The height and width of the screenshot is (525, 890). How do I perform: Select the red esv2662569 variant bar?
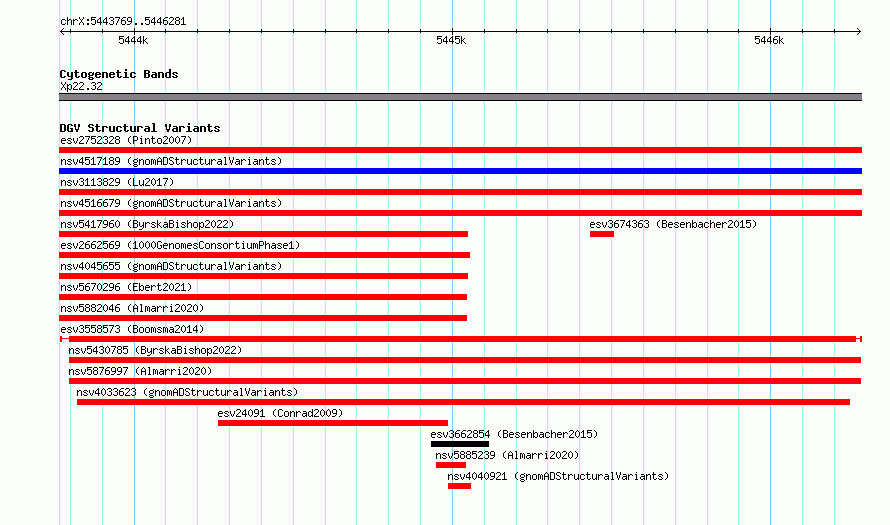coord(265,255)
